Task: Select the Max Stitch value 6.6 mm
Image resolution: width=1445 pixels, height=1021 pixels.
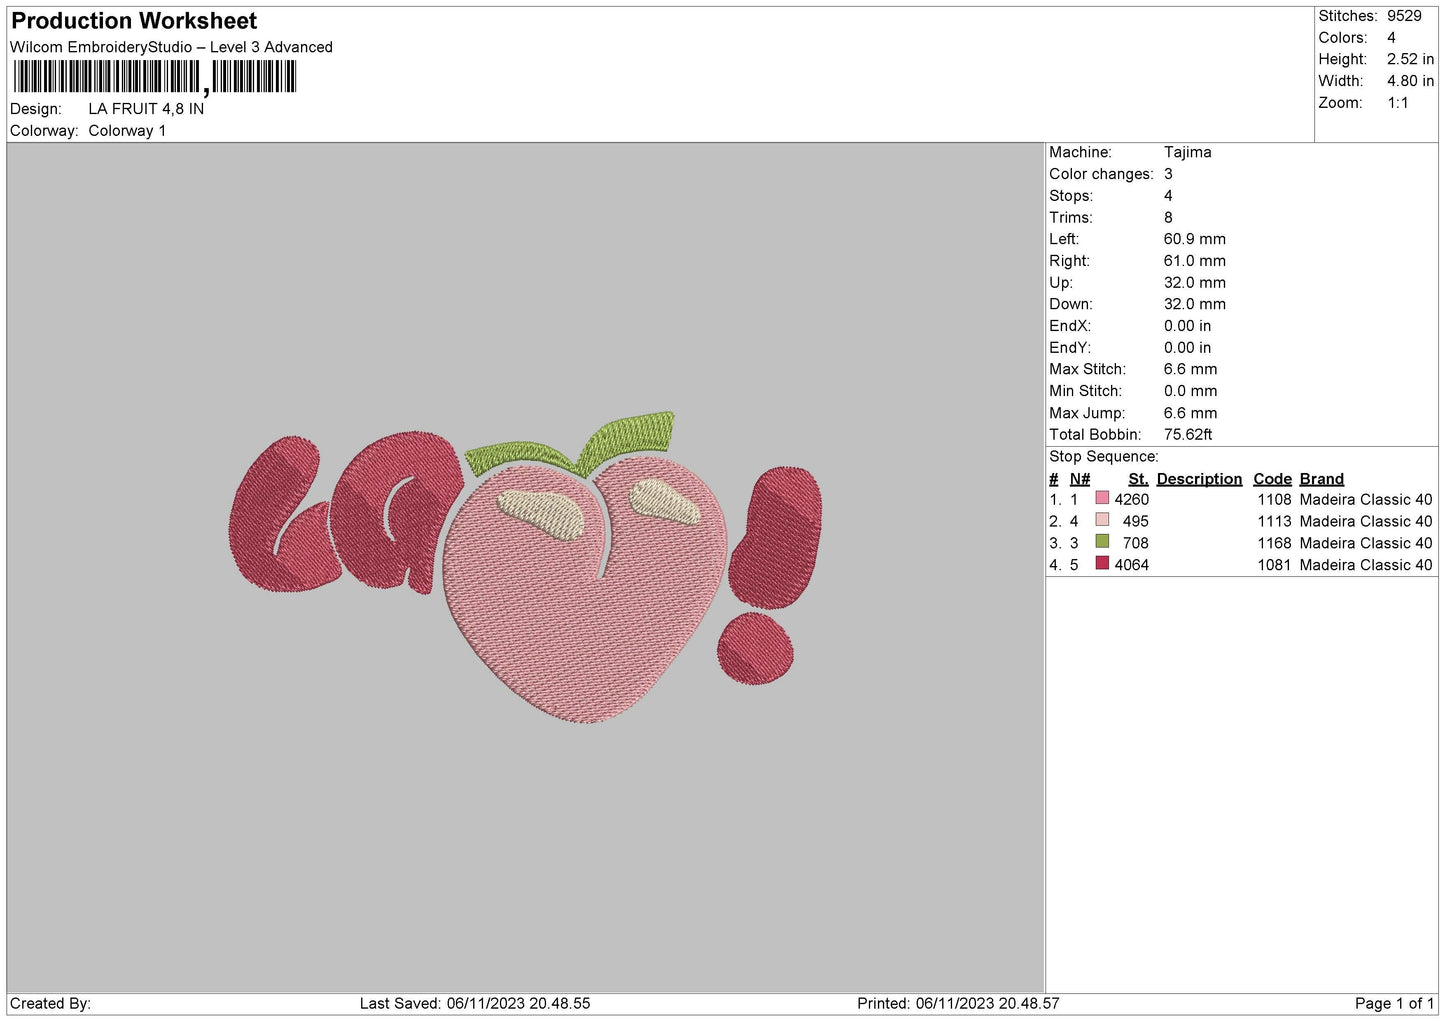Action: [1190, 369]
